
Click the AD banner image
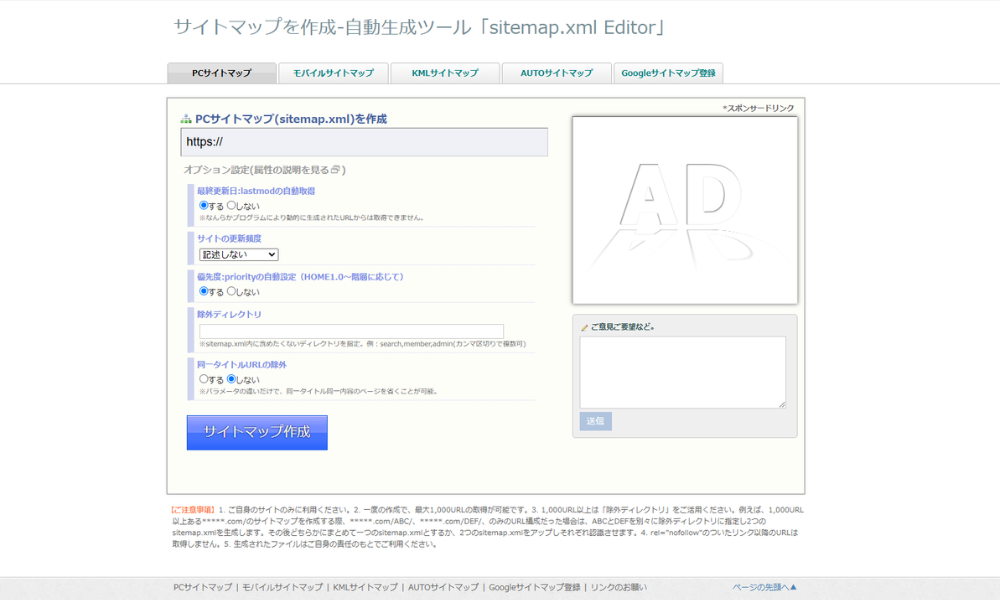click(684, 210)
